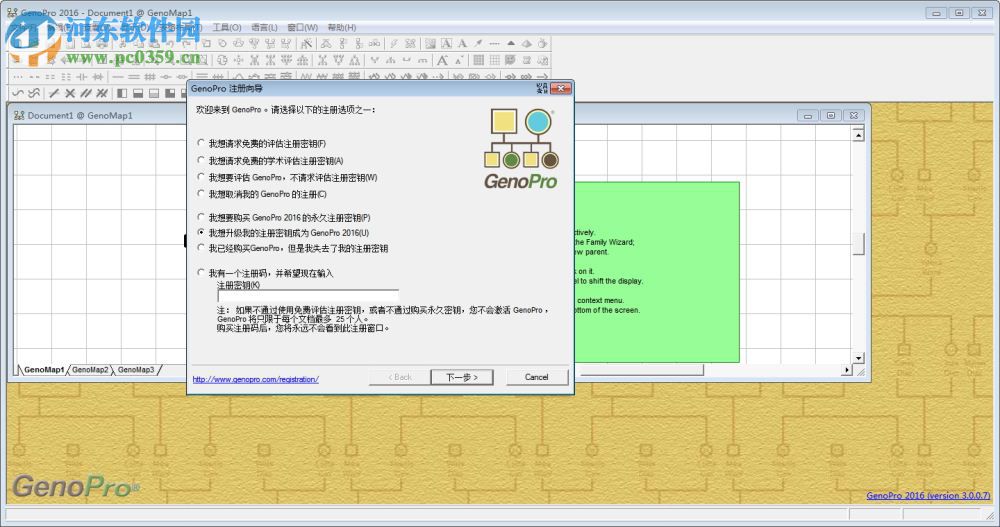Click the Cancel button in wizard
Screen dimensions: 1000x527
[x=536, y=377]
